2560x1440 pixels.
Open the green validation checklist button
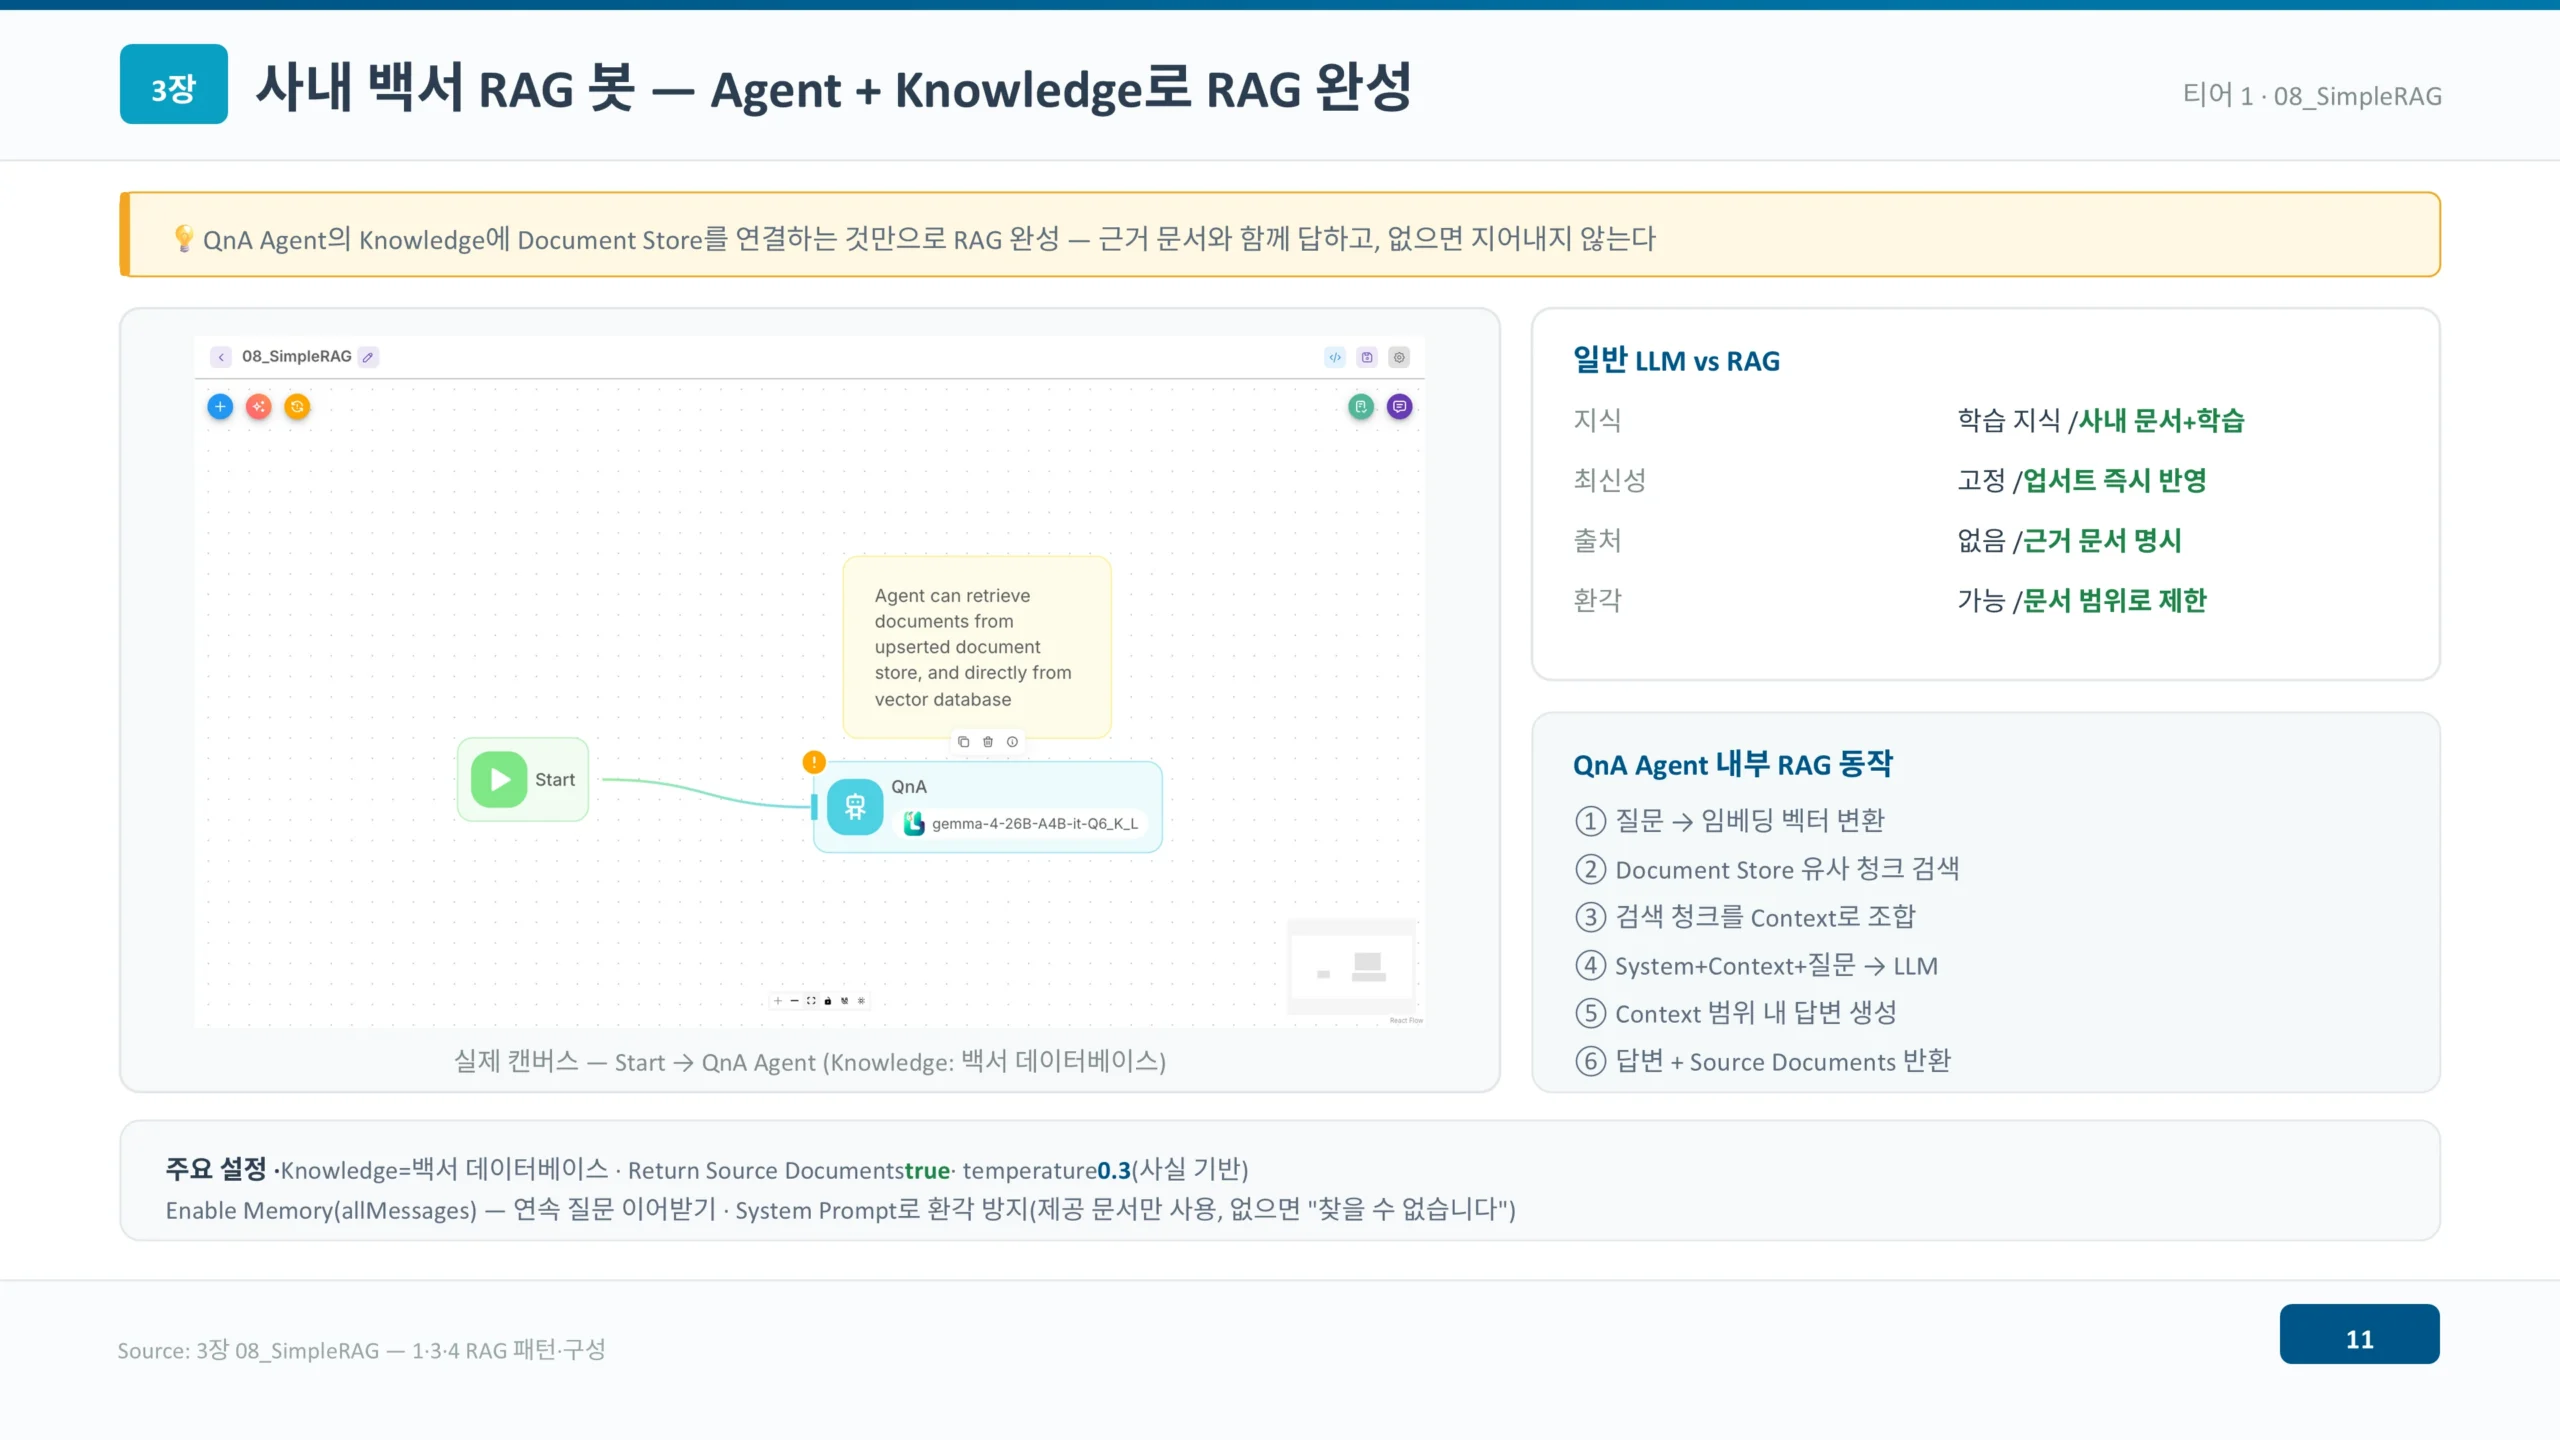(1361, 407)
